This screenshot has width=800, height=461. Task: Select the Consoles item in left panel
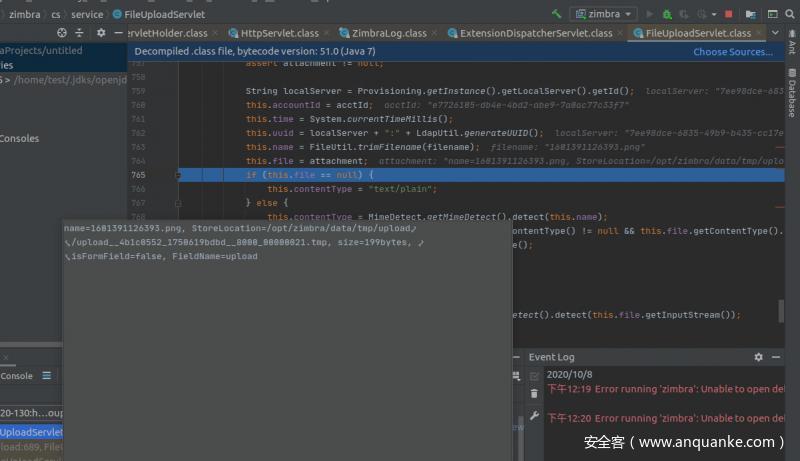click(19, 138)
